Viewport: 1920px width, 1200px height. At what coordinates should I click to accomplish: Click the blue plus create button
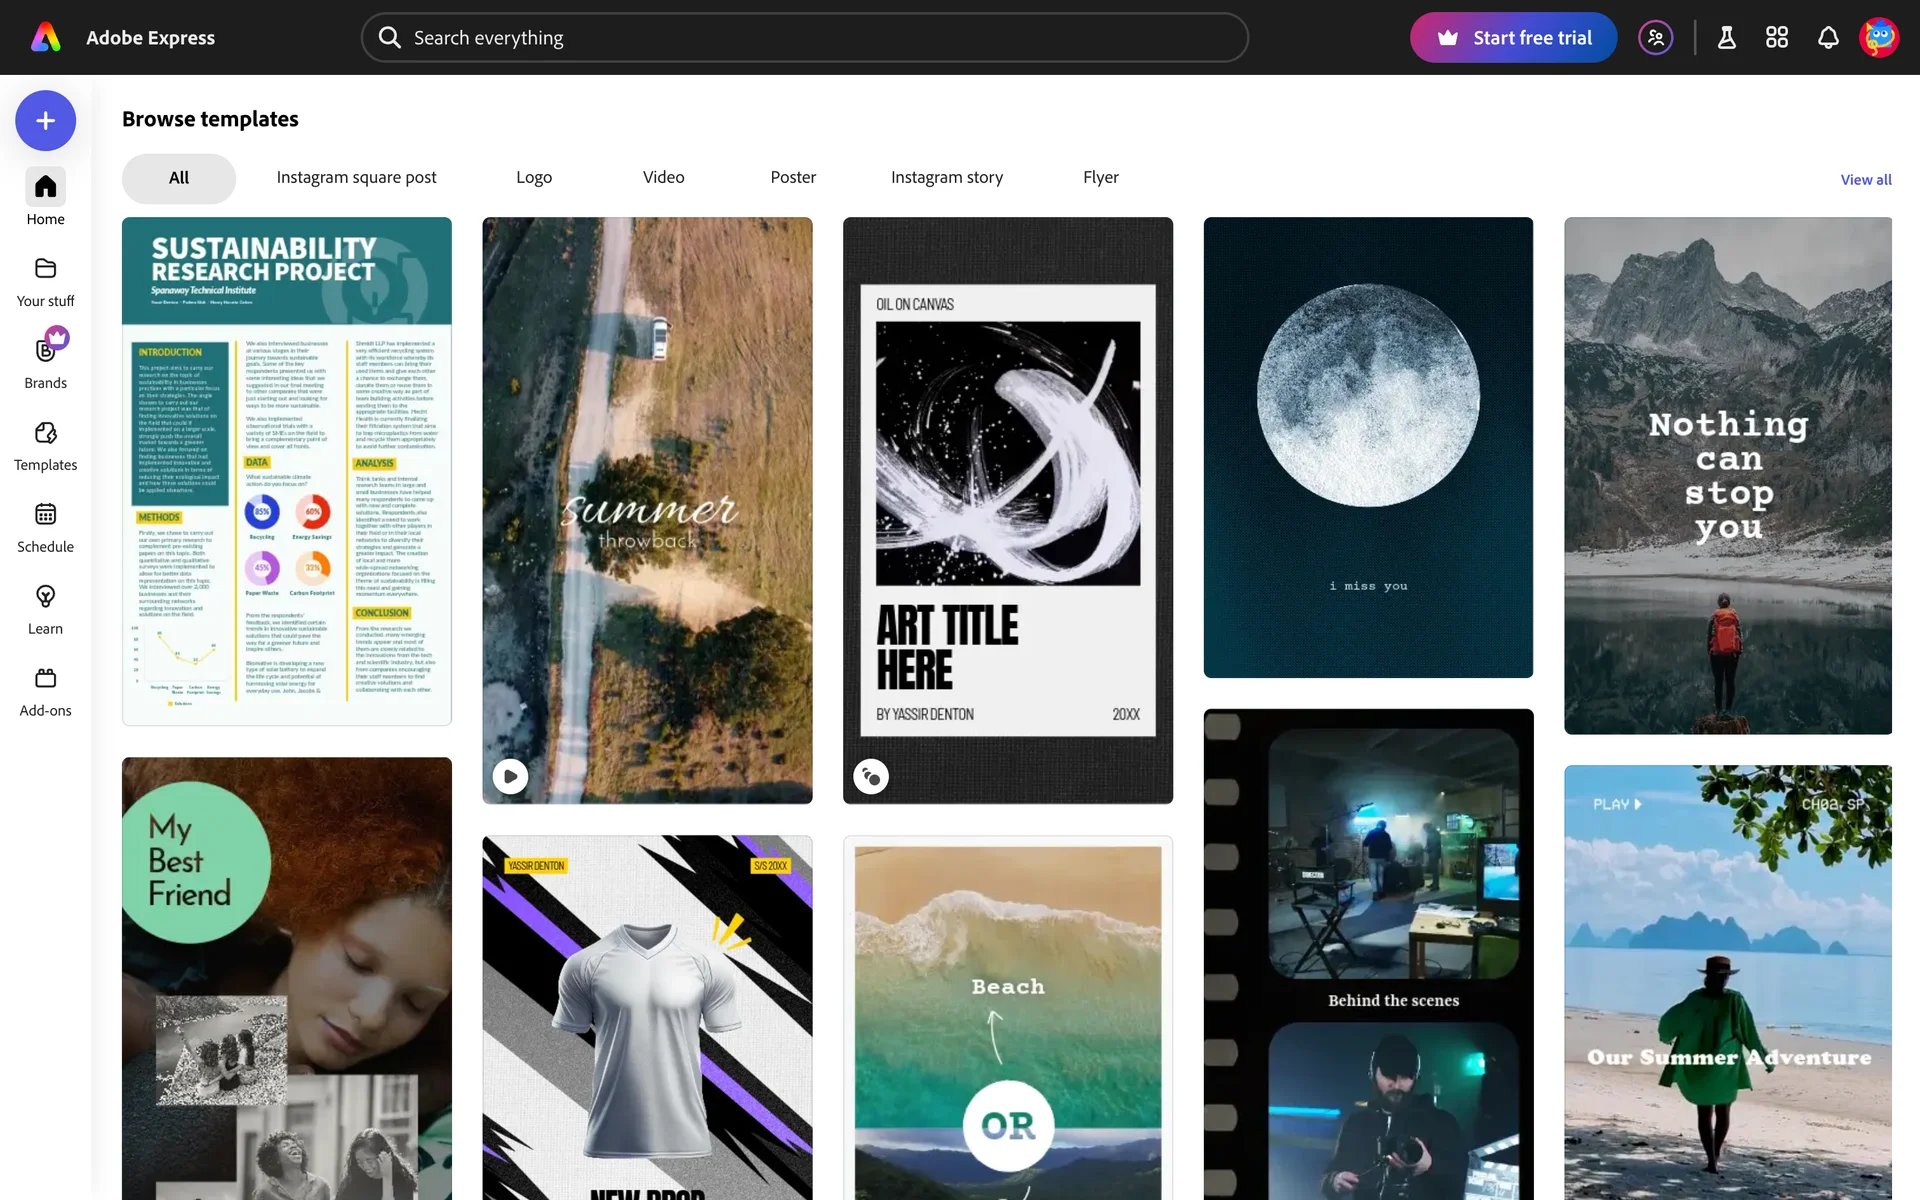[x=45, y=121]
